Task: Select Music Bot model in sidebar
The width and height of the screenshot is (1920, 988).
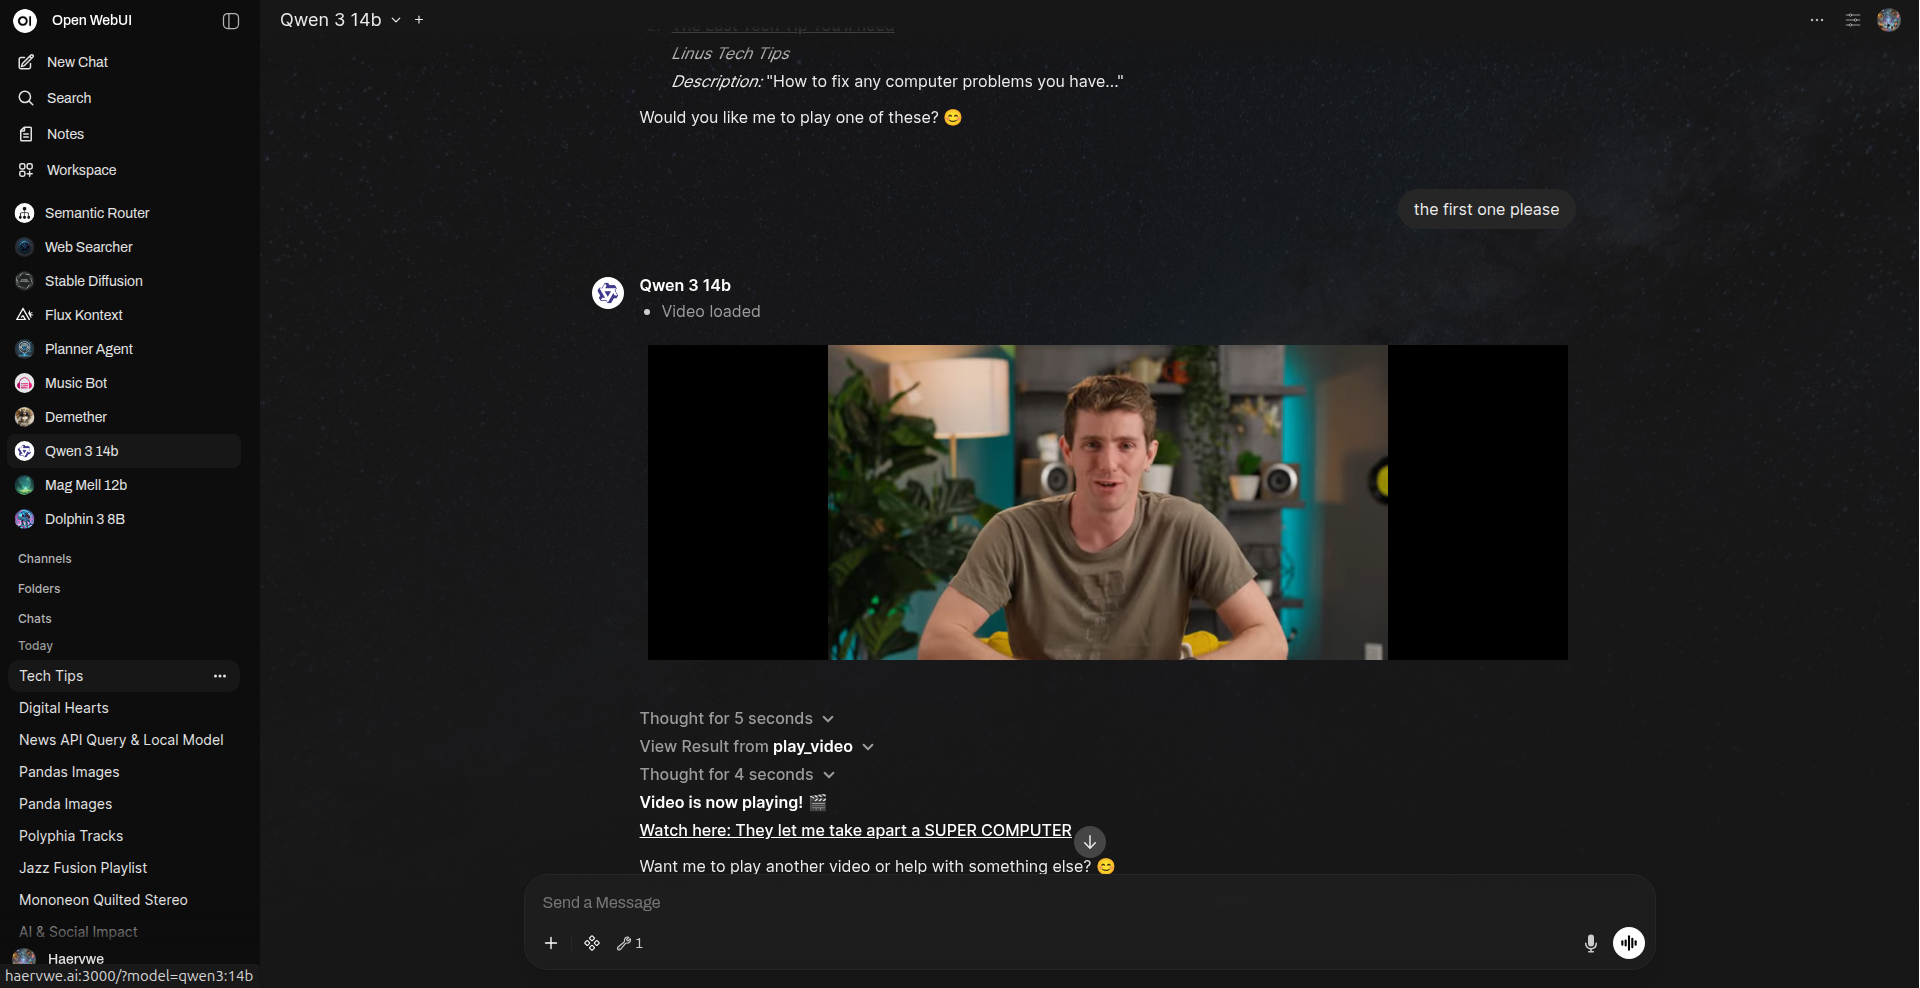Action: pos(76,383)
